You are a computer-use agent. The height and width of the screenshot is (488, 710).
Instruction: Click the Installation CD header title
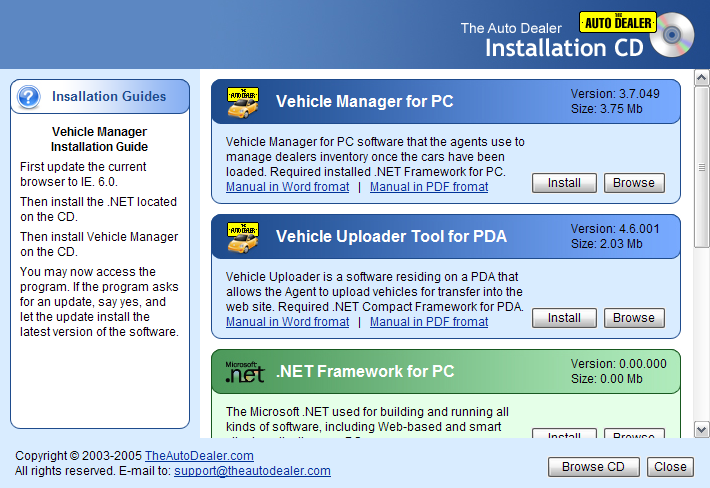(564, 48)
